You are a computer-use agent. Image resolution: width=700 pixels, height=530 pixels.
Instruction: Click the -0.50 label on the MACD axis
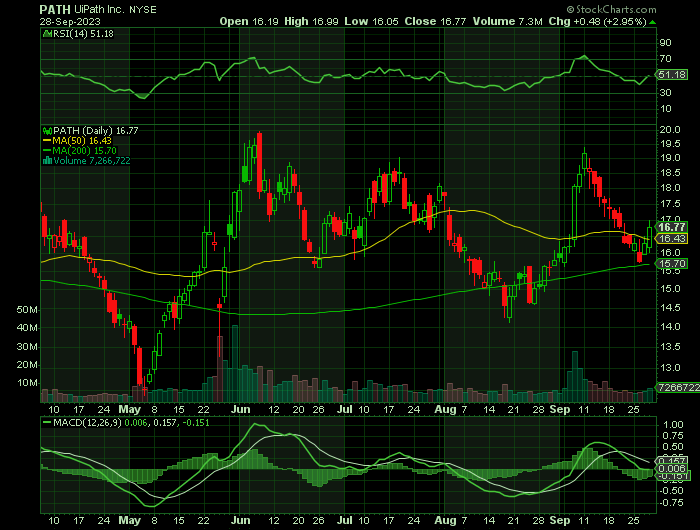[x=671, y=490]
